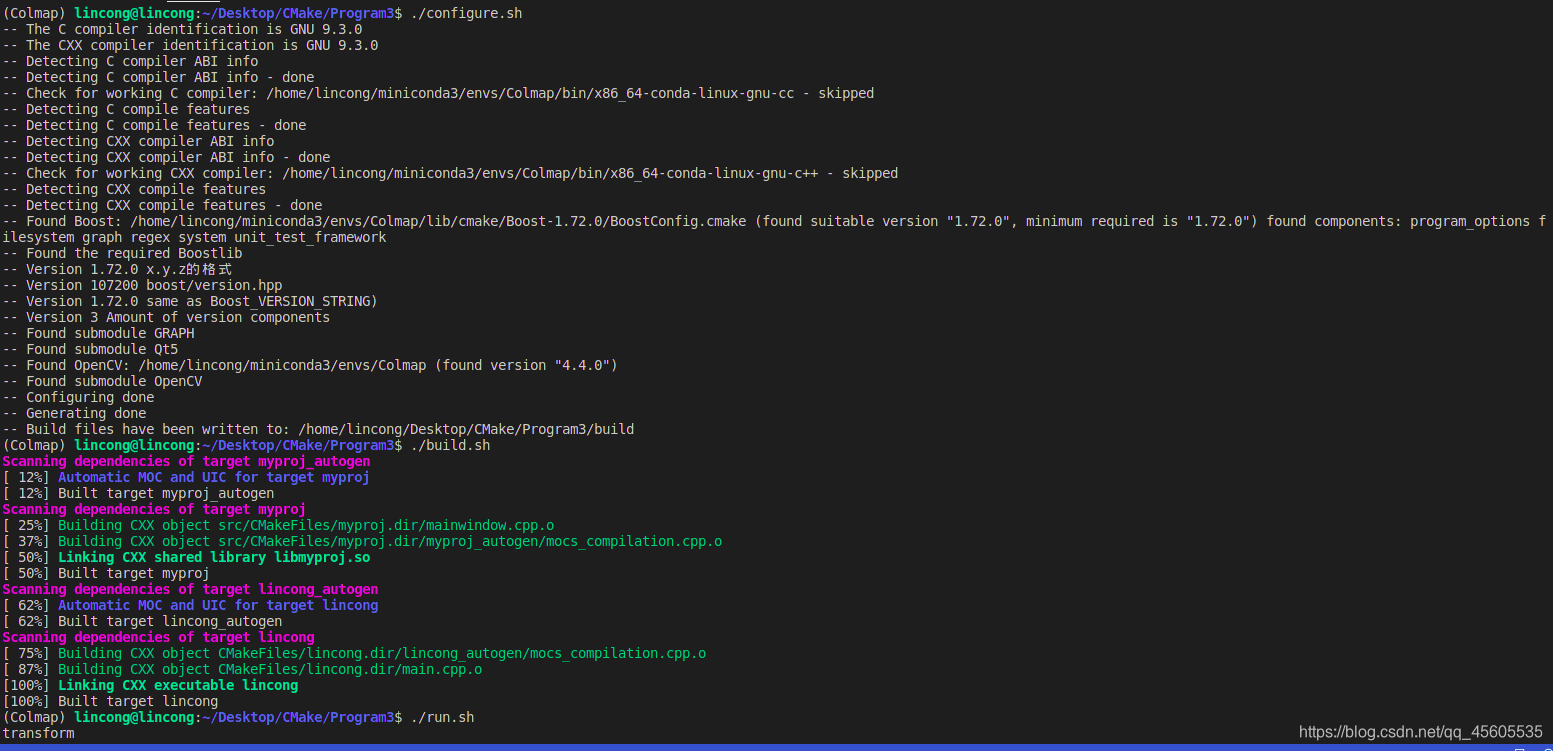This screenshot has width=1553, height=751.
Task: Click 'Detecting CXX compiler ABI info - done' line
Action: tap(166, 157)
